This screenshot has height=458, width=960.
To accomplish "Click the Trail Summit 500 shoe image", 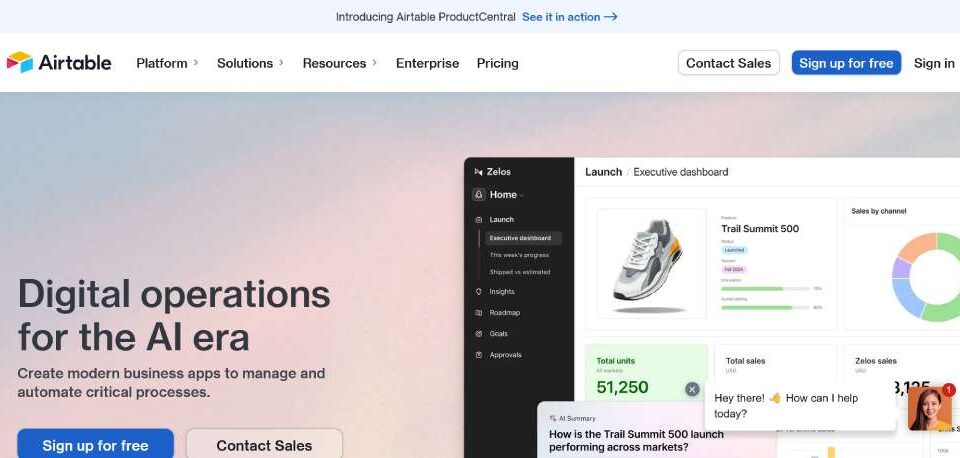I will tap(645, 264).
